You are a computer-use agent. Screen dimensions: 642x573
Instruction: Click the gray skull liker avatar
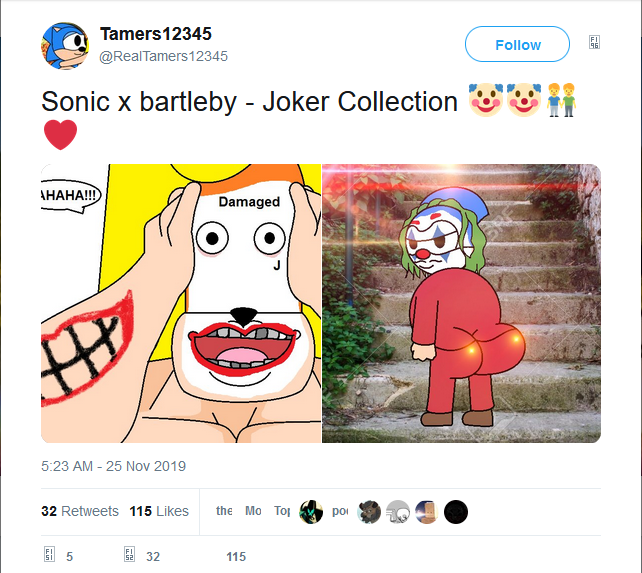point(398,512)
